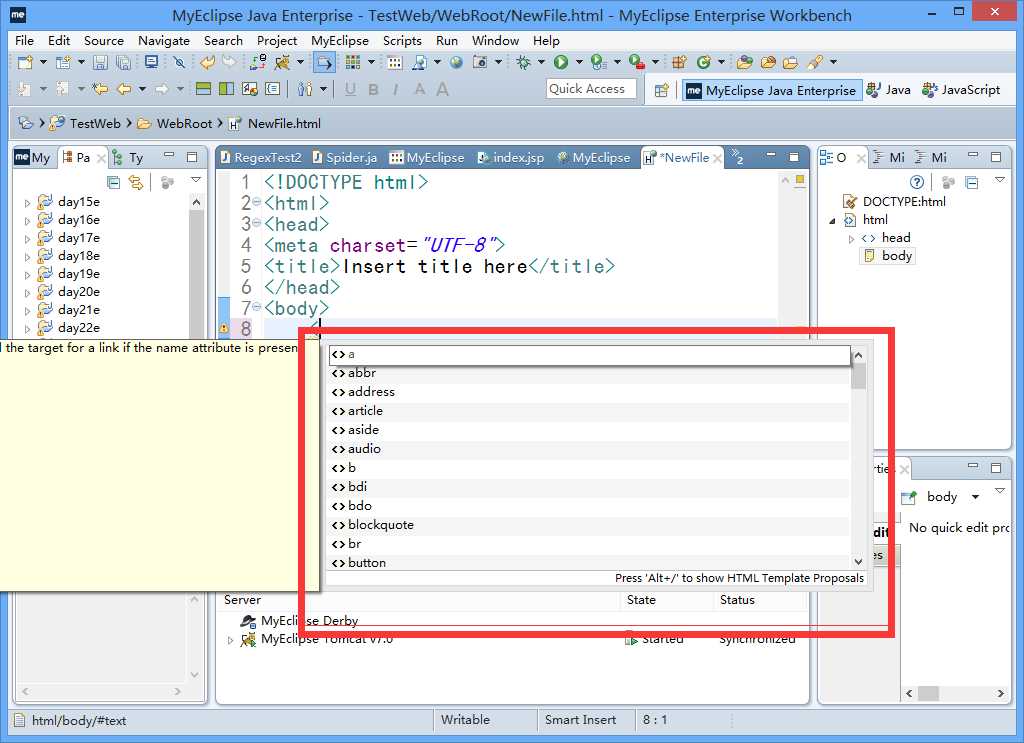Switch to the index.jsp editor tab

click(511, 157)
